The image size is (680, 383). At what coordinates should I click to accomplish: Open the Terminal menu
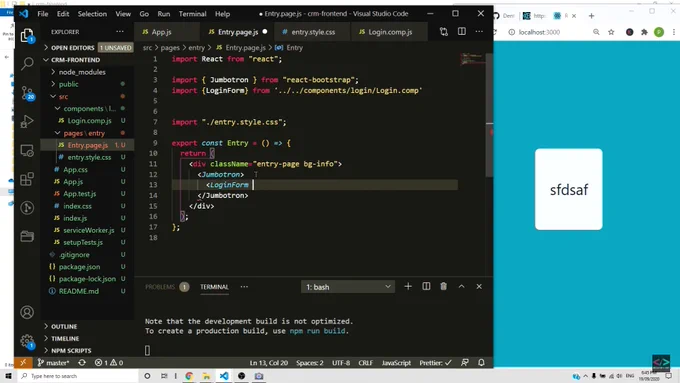192,14
